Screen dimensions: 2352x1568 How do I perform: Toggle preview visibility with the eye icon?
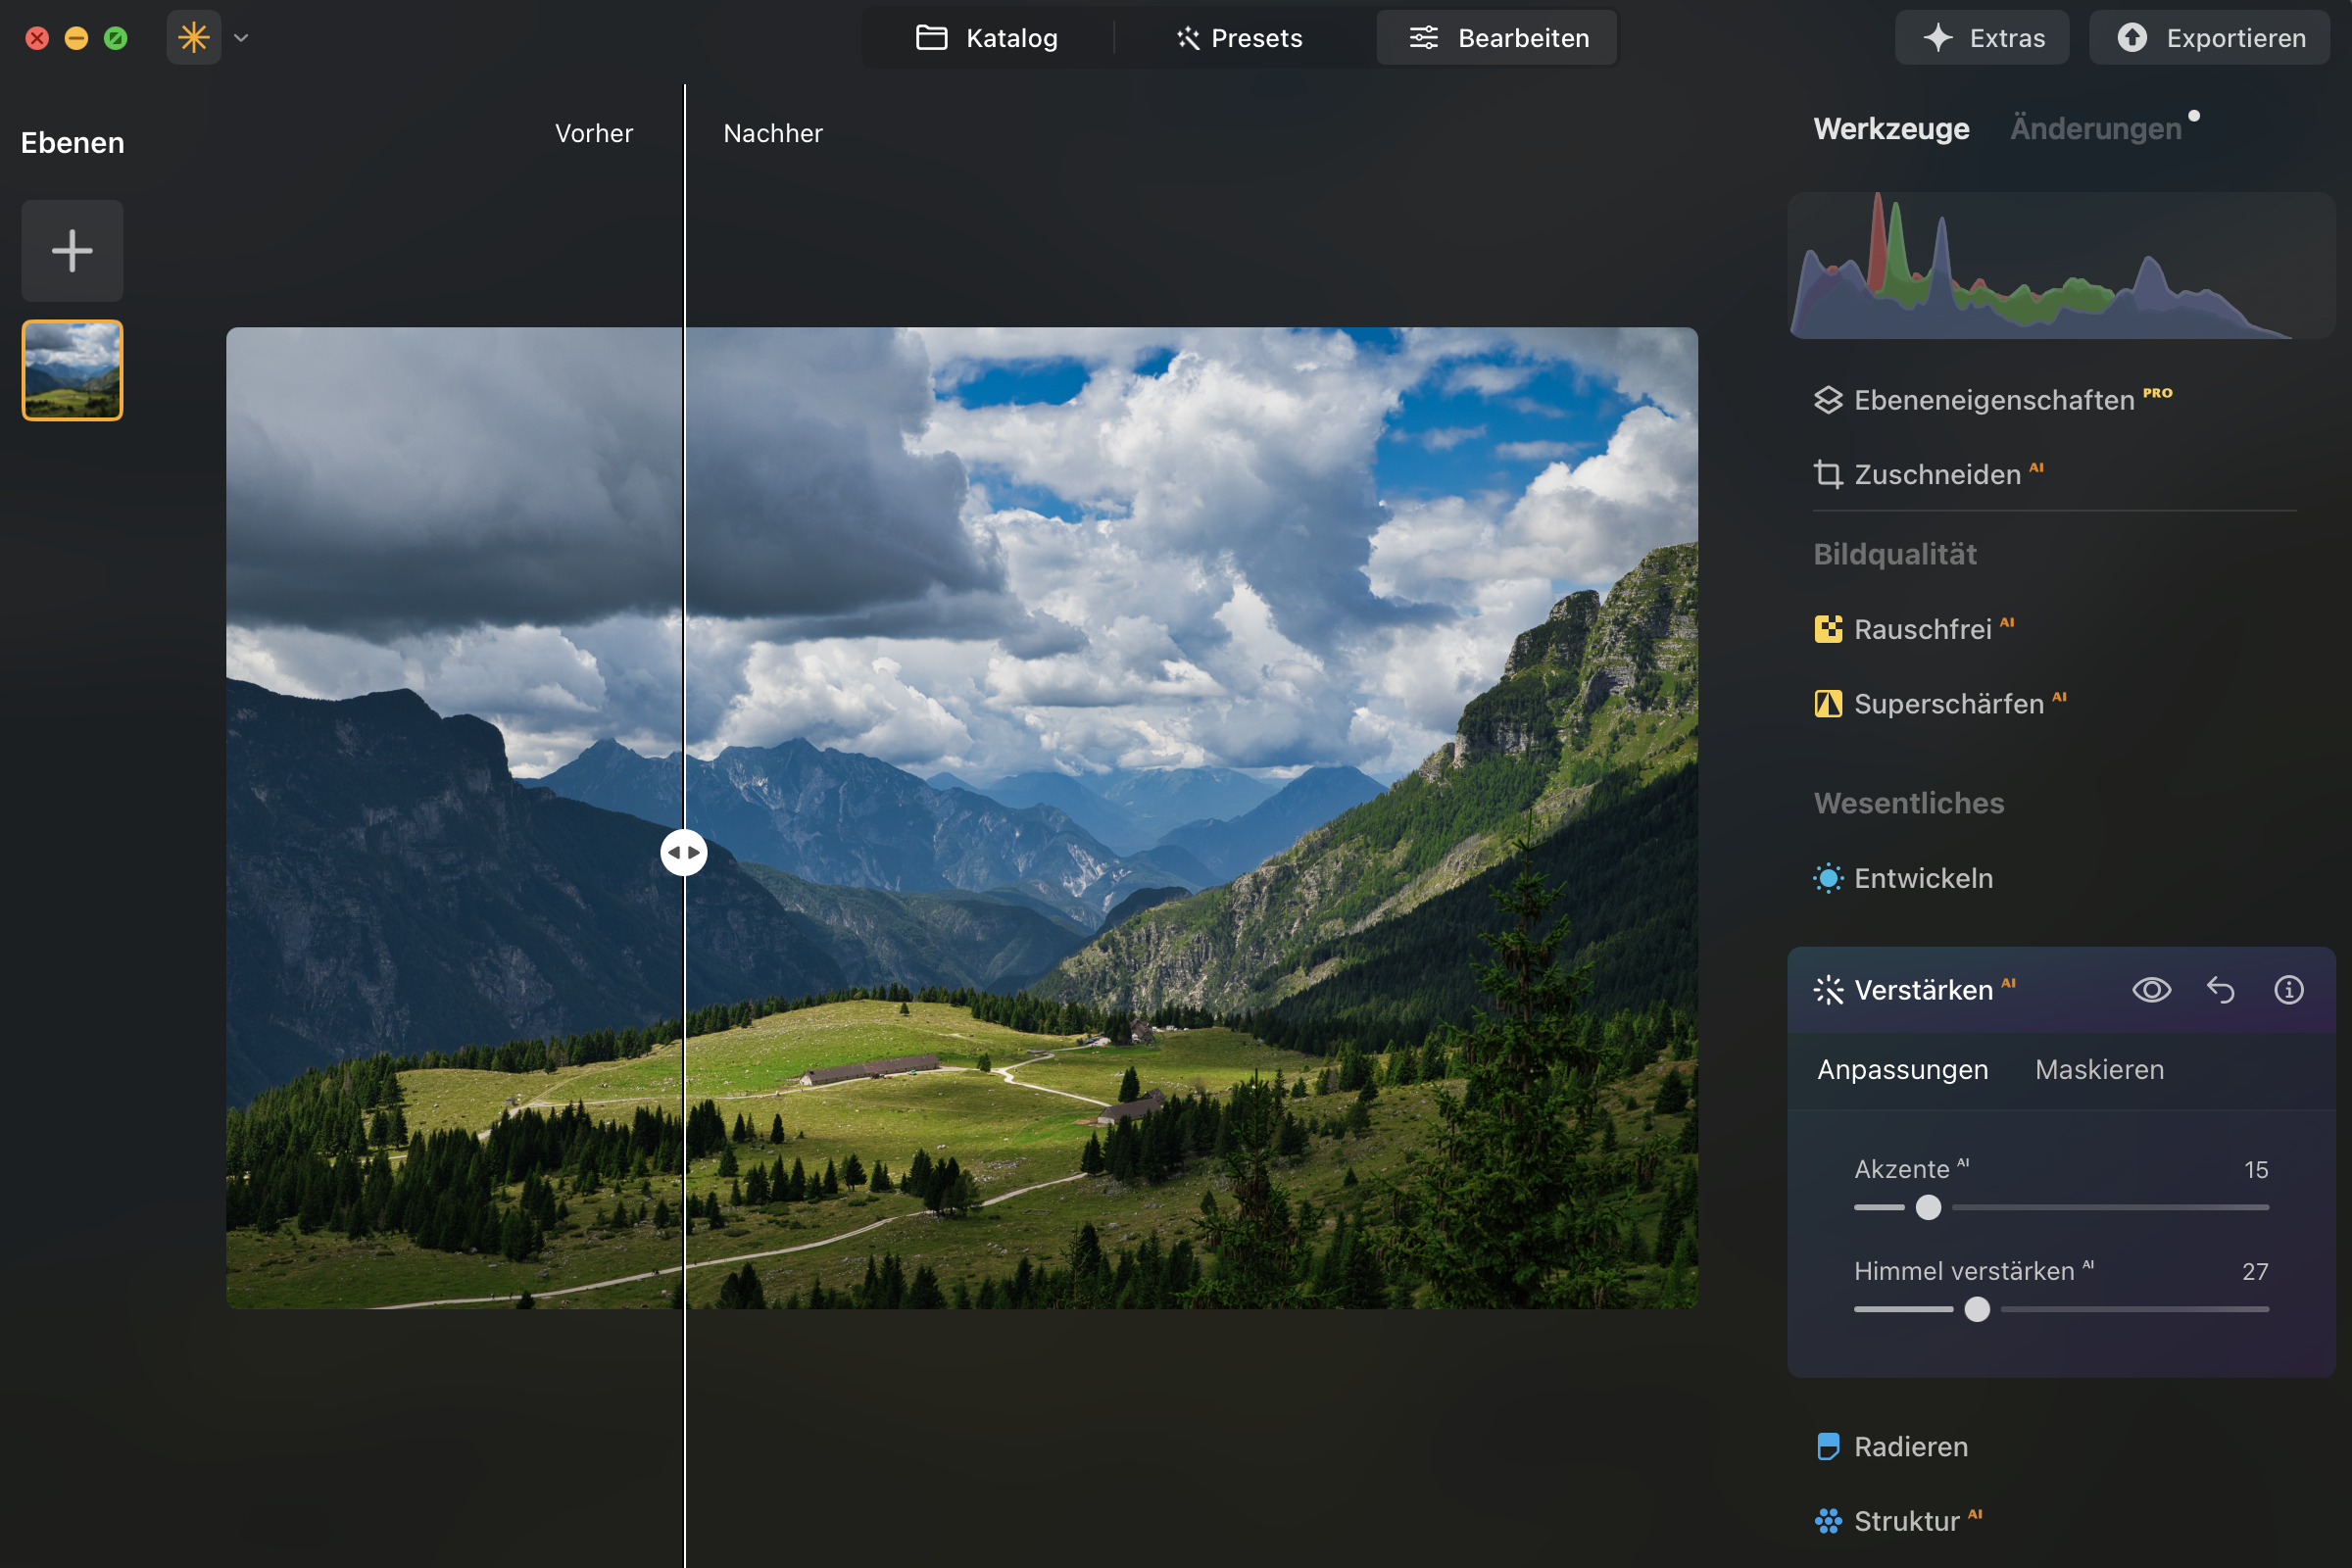[x=2152, y=990]
